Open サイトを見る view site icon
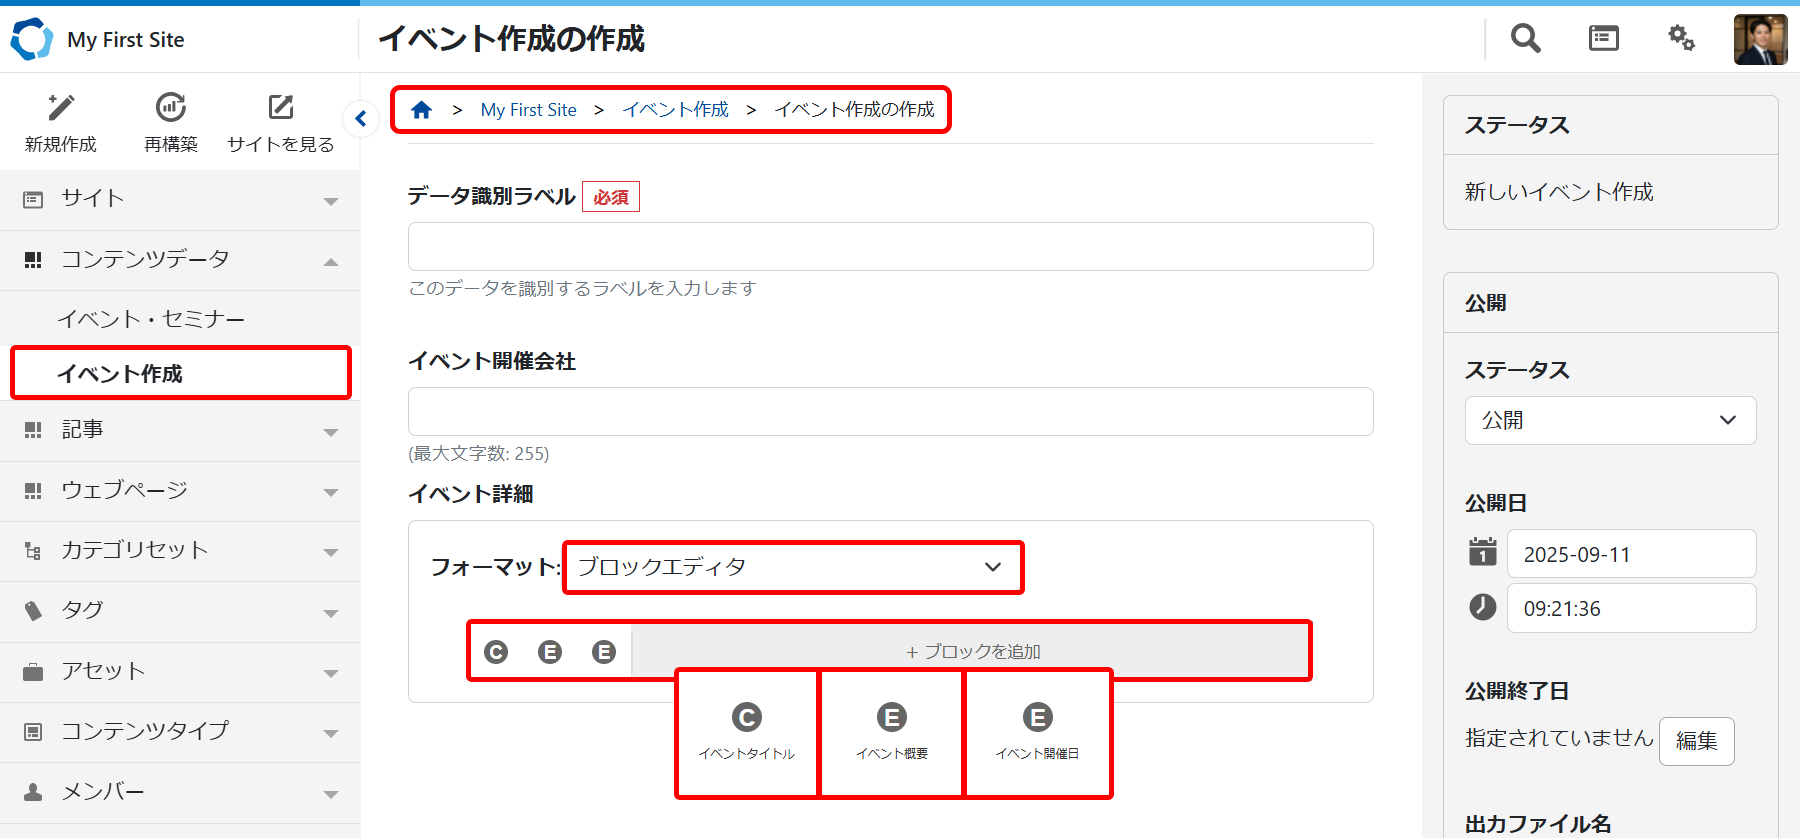 click(x=281, y=108)
